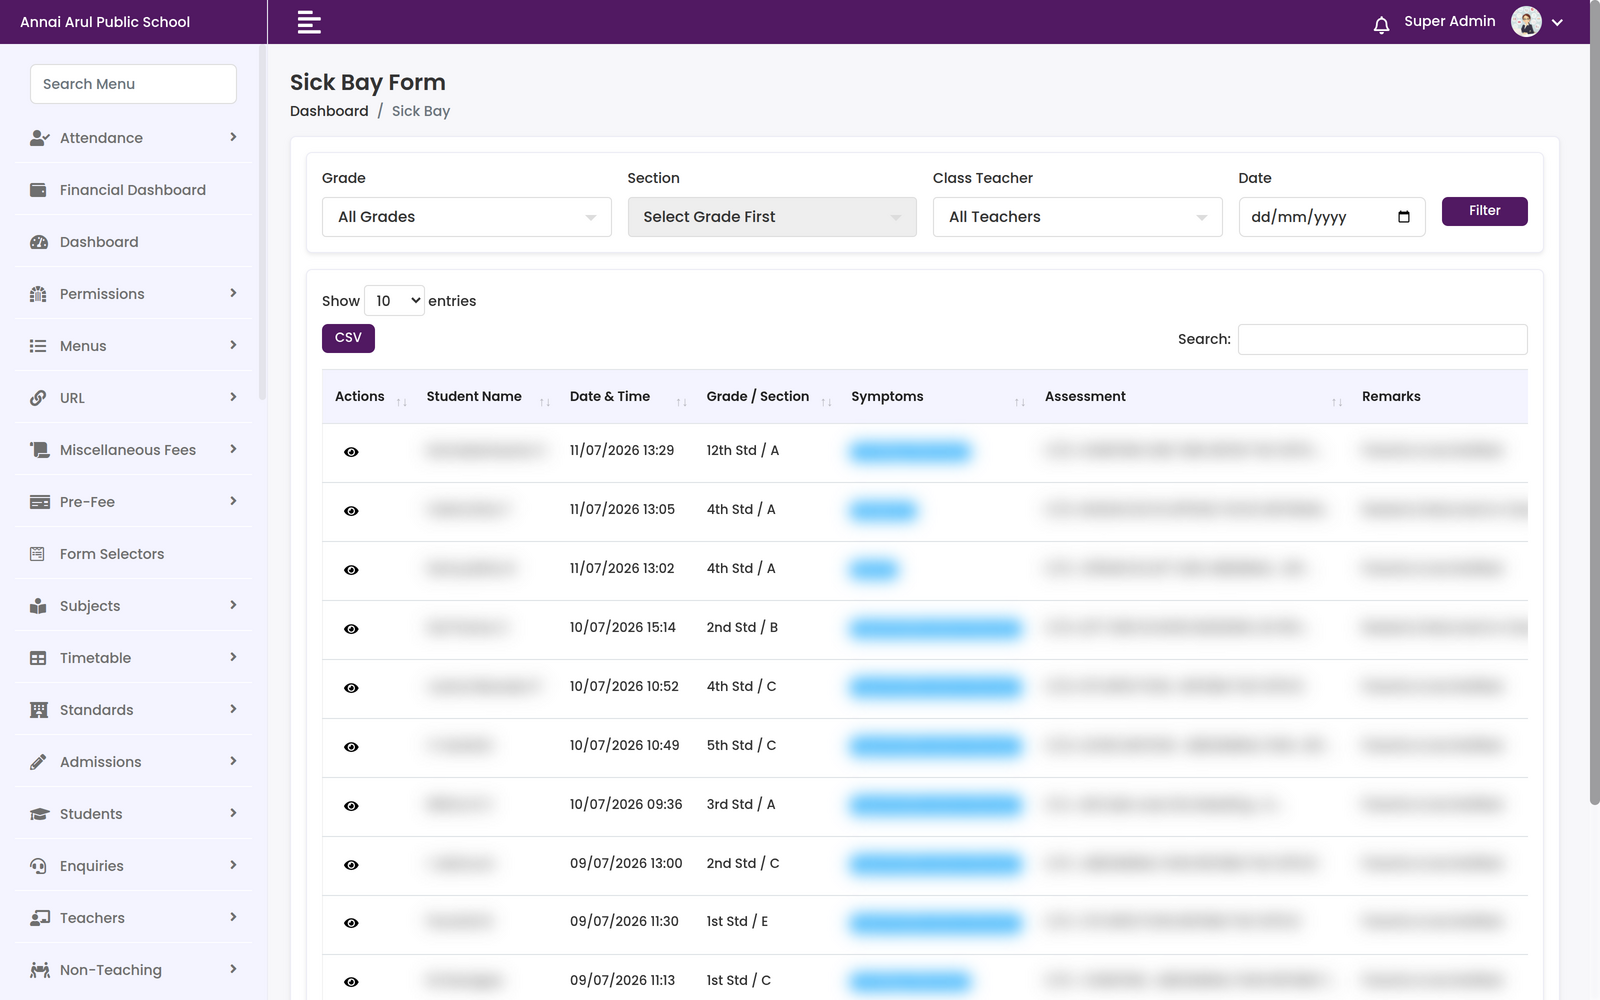This screenshot has width=1600, height=1000.
Task: Click the Financial Dashboard sidebar icon
Action: [38, 190]
